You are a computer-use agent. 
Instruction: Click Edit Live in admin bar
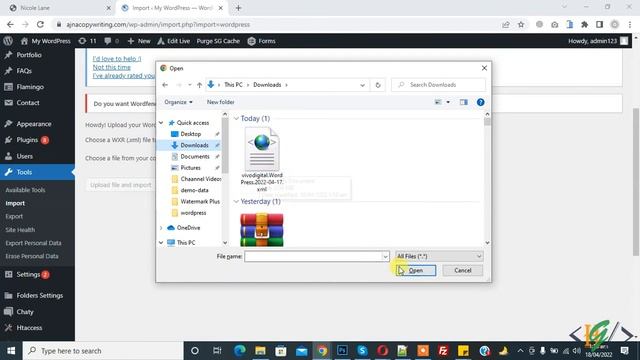[173, 41]
